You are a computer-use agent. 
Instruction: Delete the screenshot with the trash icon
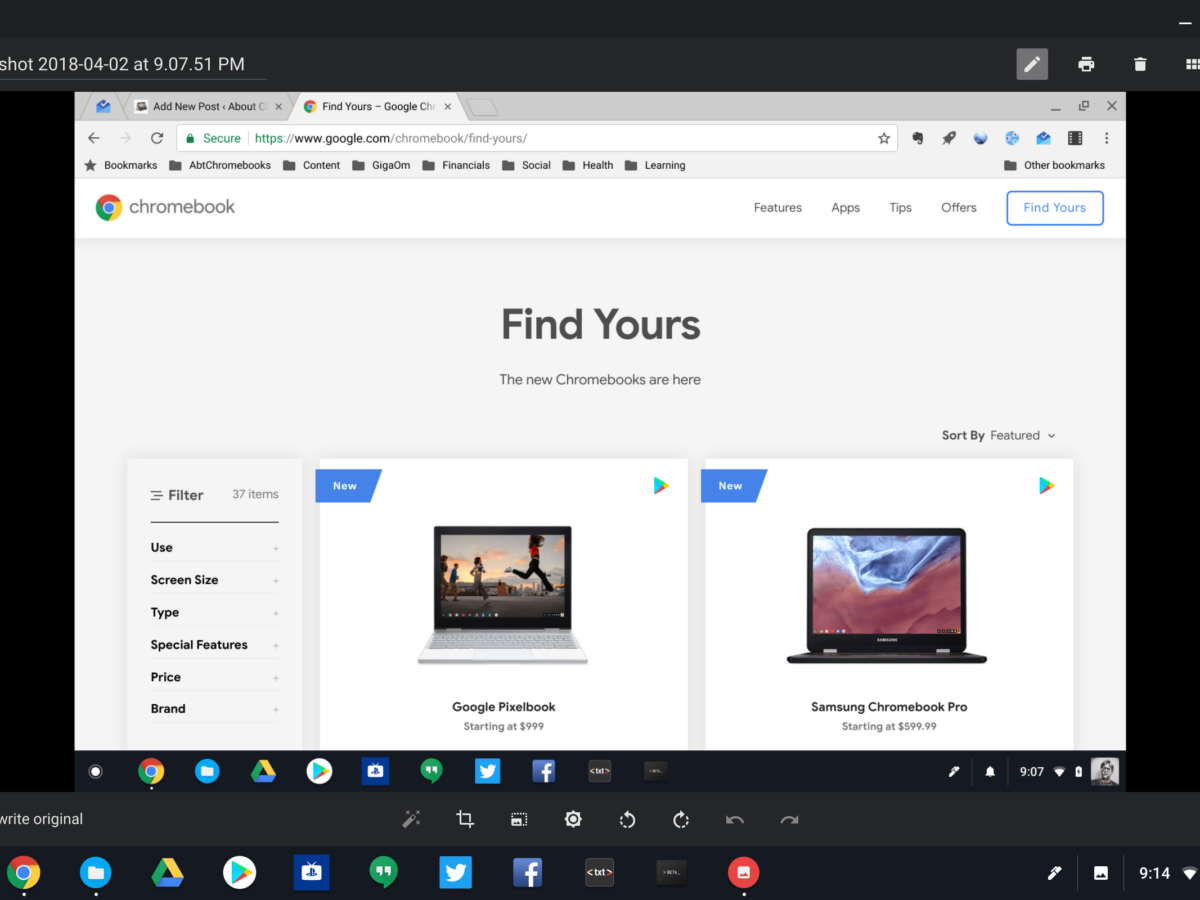point(1140,64)
